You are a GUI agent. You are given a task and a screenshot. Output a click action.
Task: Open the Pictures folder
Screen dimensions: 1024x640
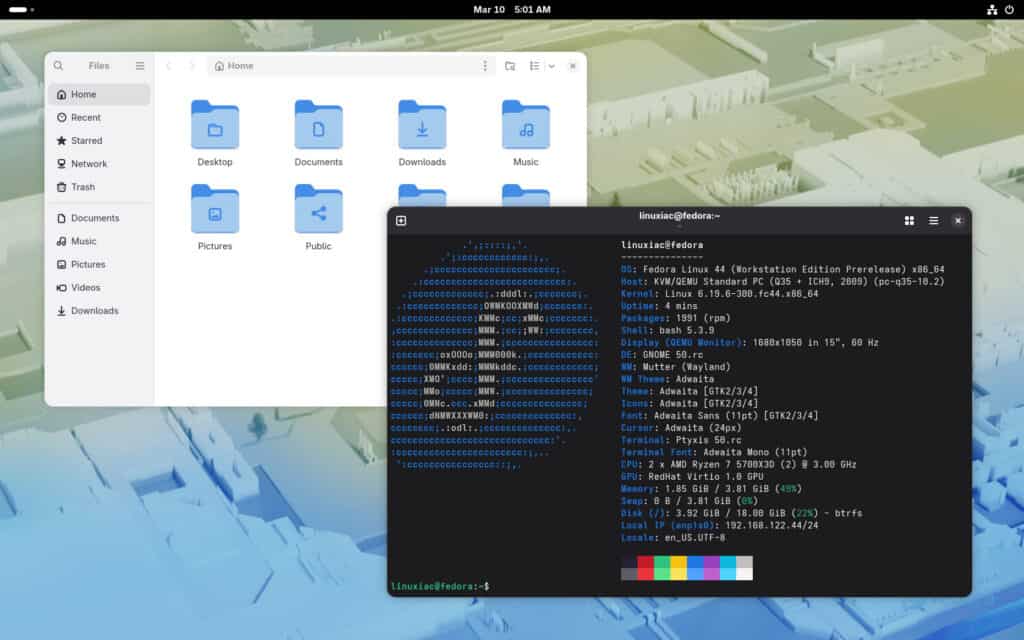coord(215,210)
